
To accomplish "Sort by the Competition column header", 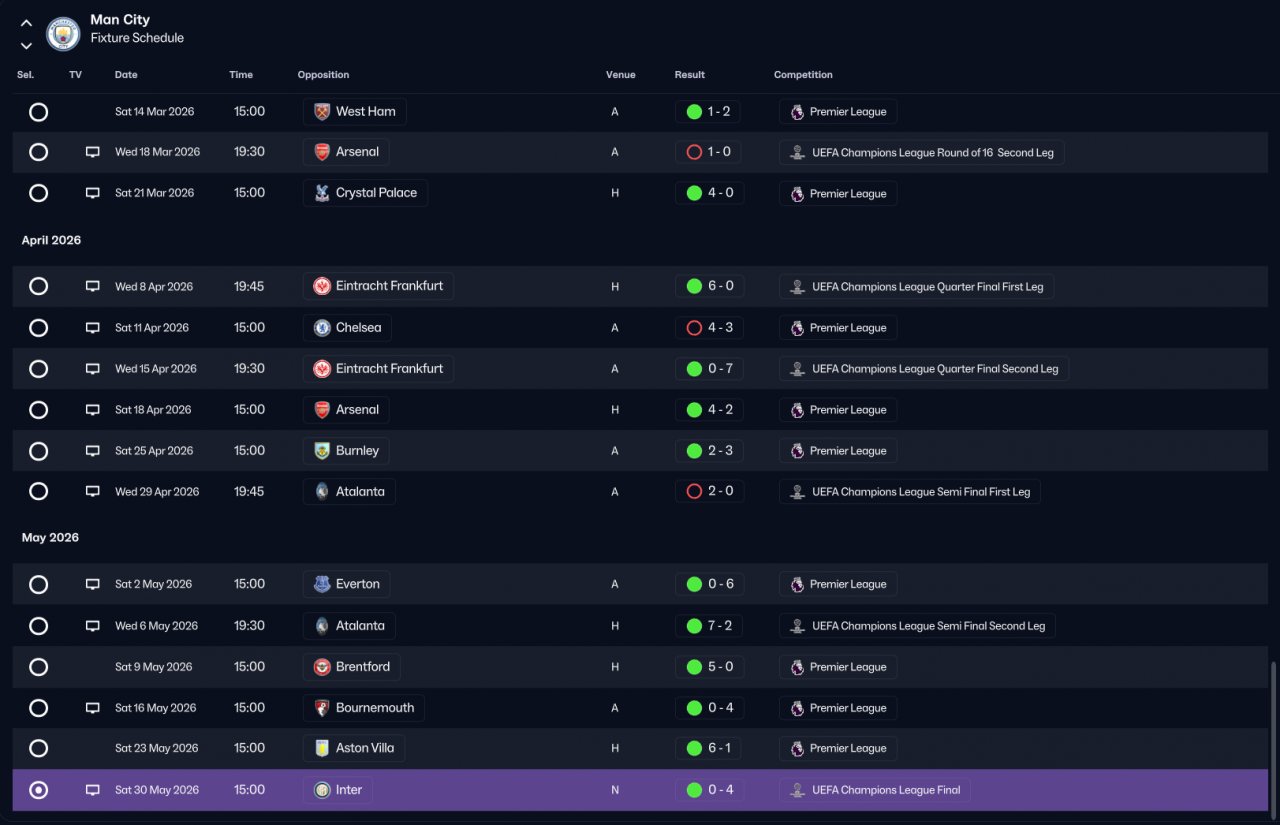I will [x=803, y=75].
